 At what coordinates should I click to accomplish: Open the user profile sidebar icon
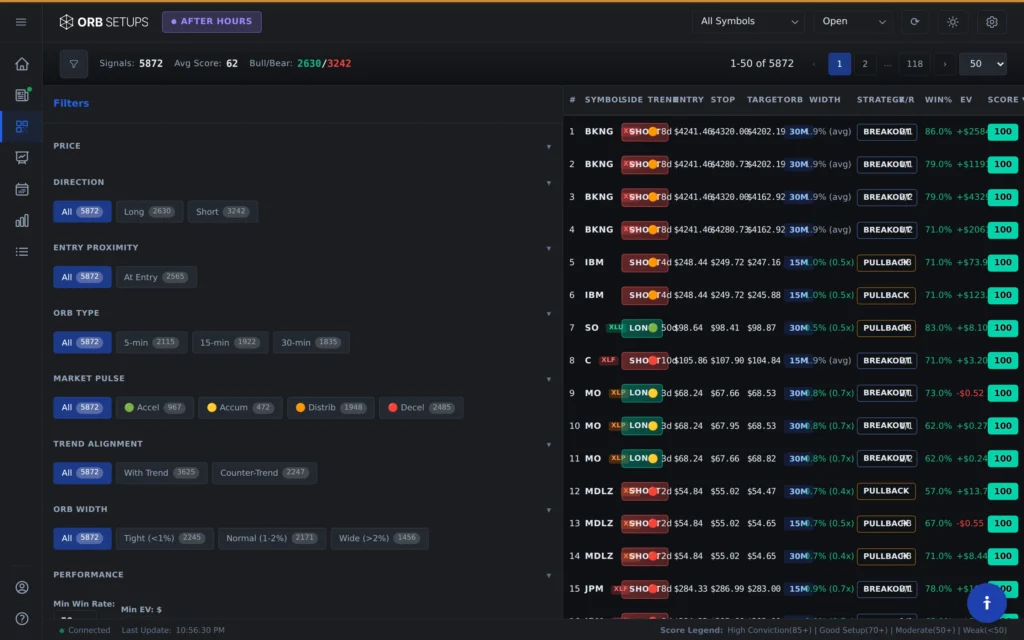pos(22,587)
